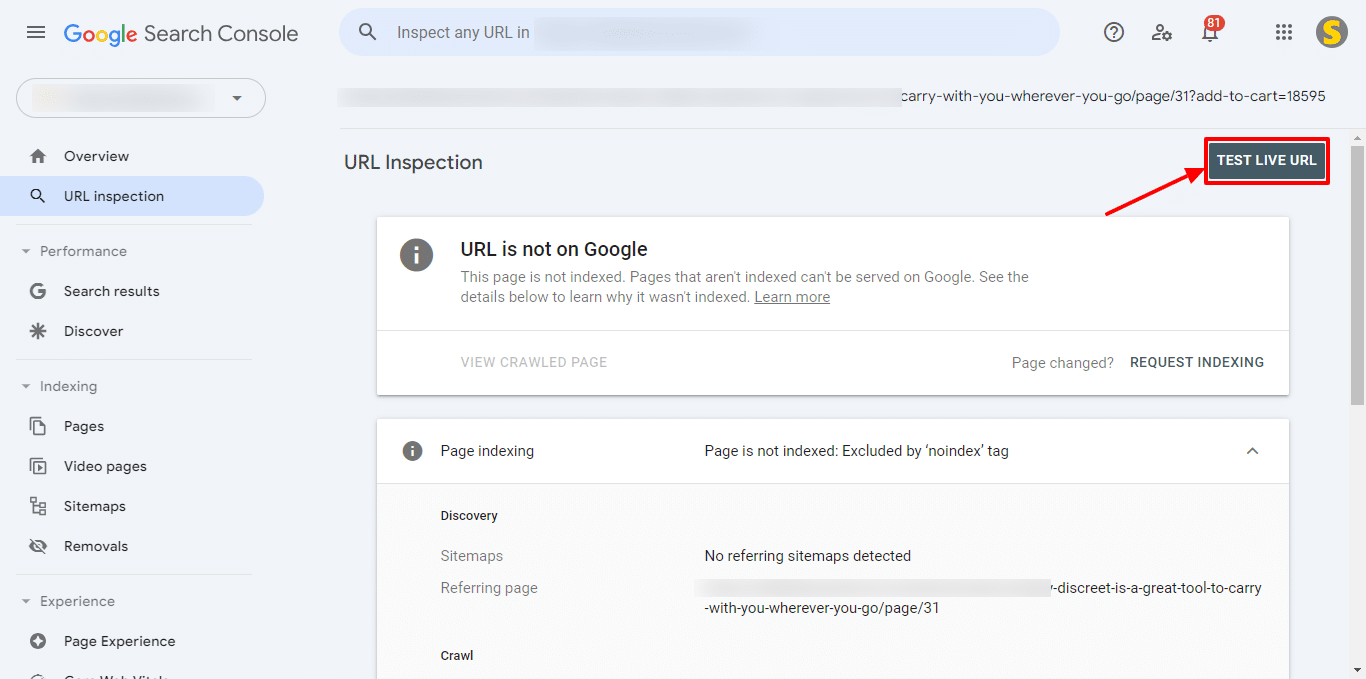Viewport: 1366px width, 679px height.
Task: Click the scrollbar down arrow
Action: pos(1357,670)
